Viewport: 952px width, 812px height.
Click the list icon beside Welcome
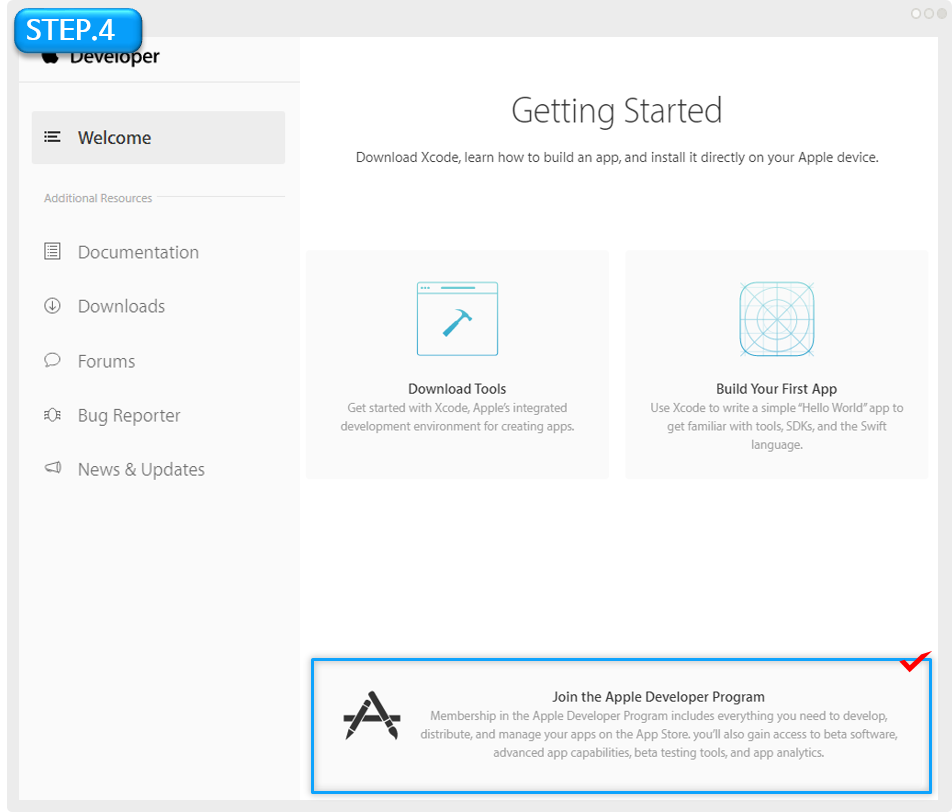53,137
